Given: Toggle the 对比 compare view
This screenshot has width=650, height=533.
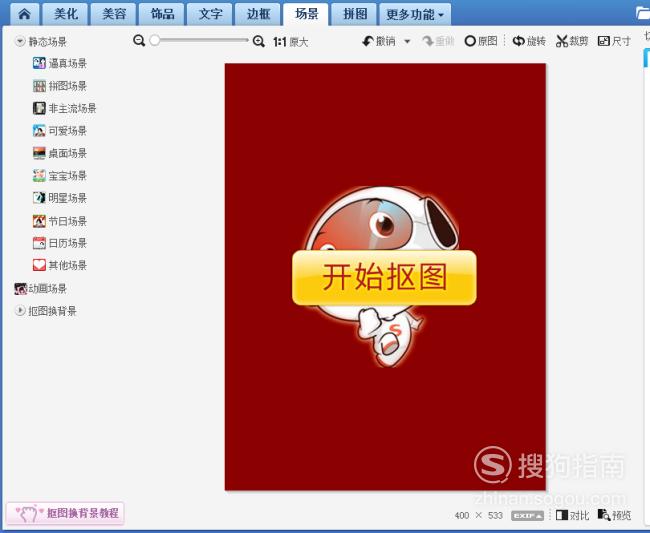Looking at the screenshot, I should point(572,515).
